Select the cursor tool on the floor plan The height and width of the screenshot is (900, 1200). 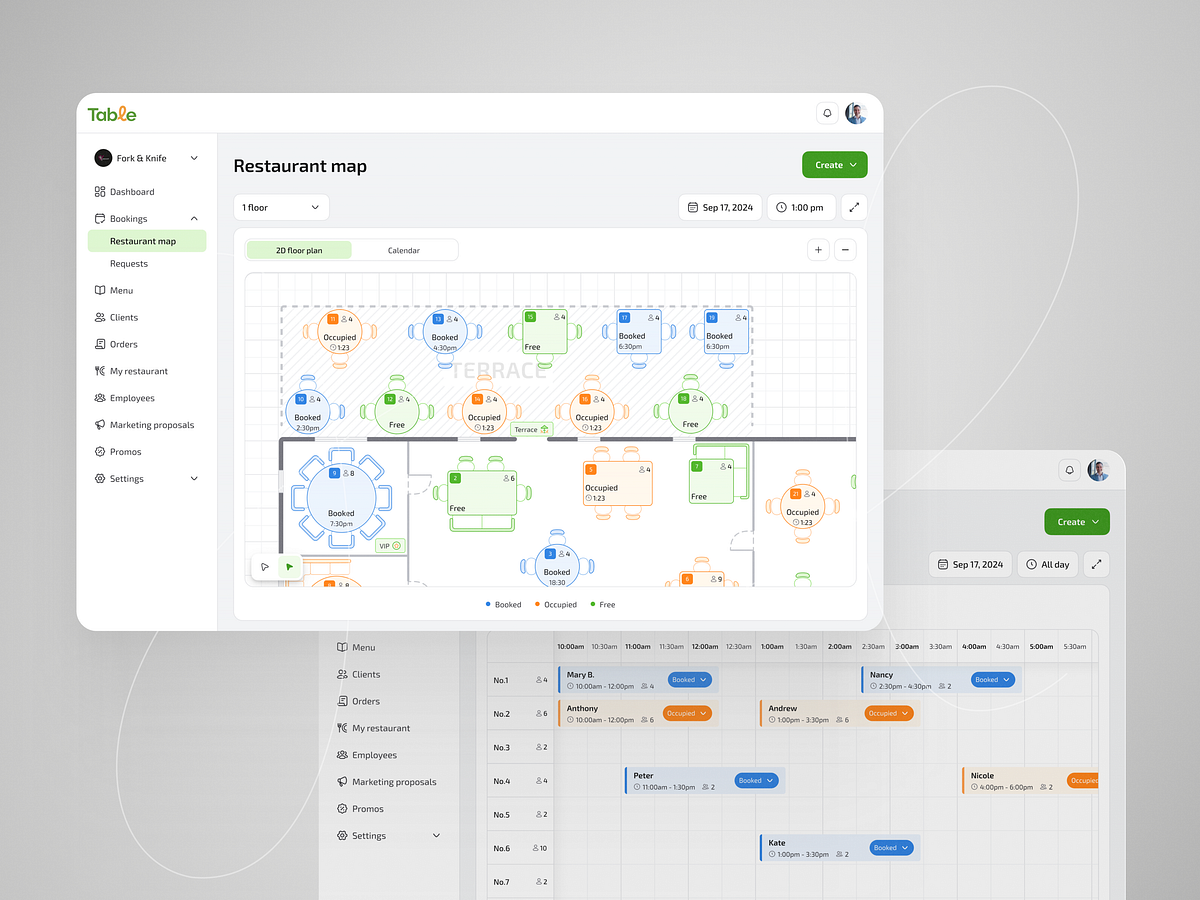point(264,566)
